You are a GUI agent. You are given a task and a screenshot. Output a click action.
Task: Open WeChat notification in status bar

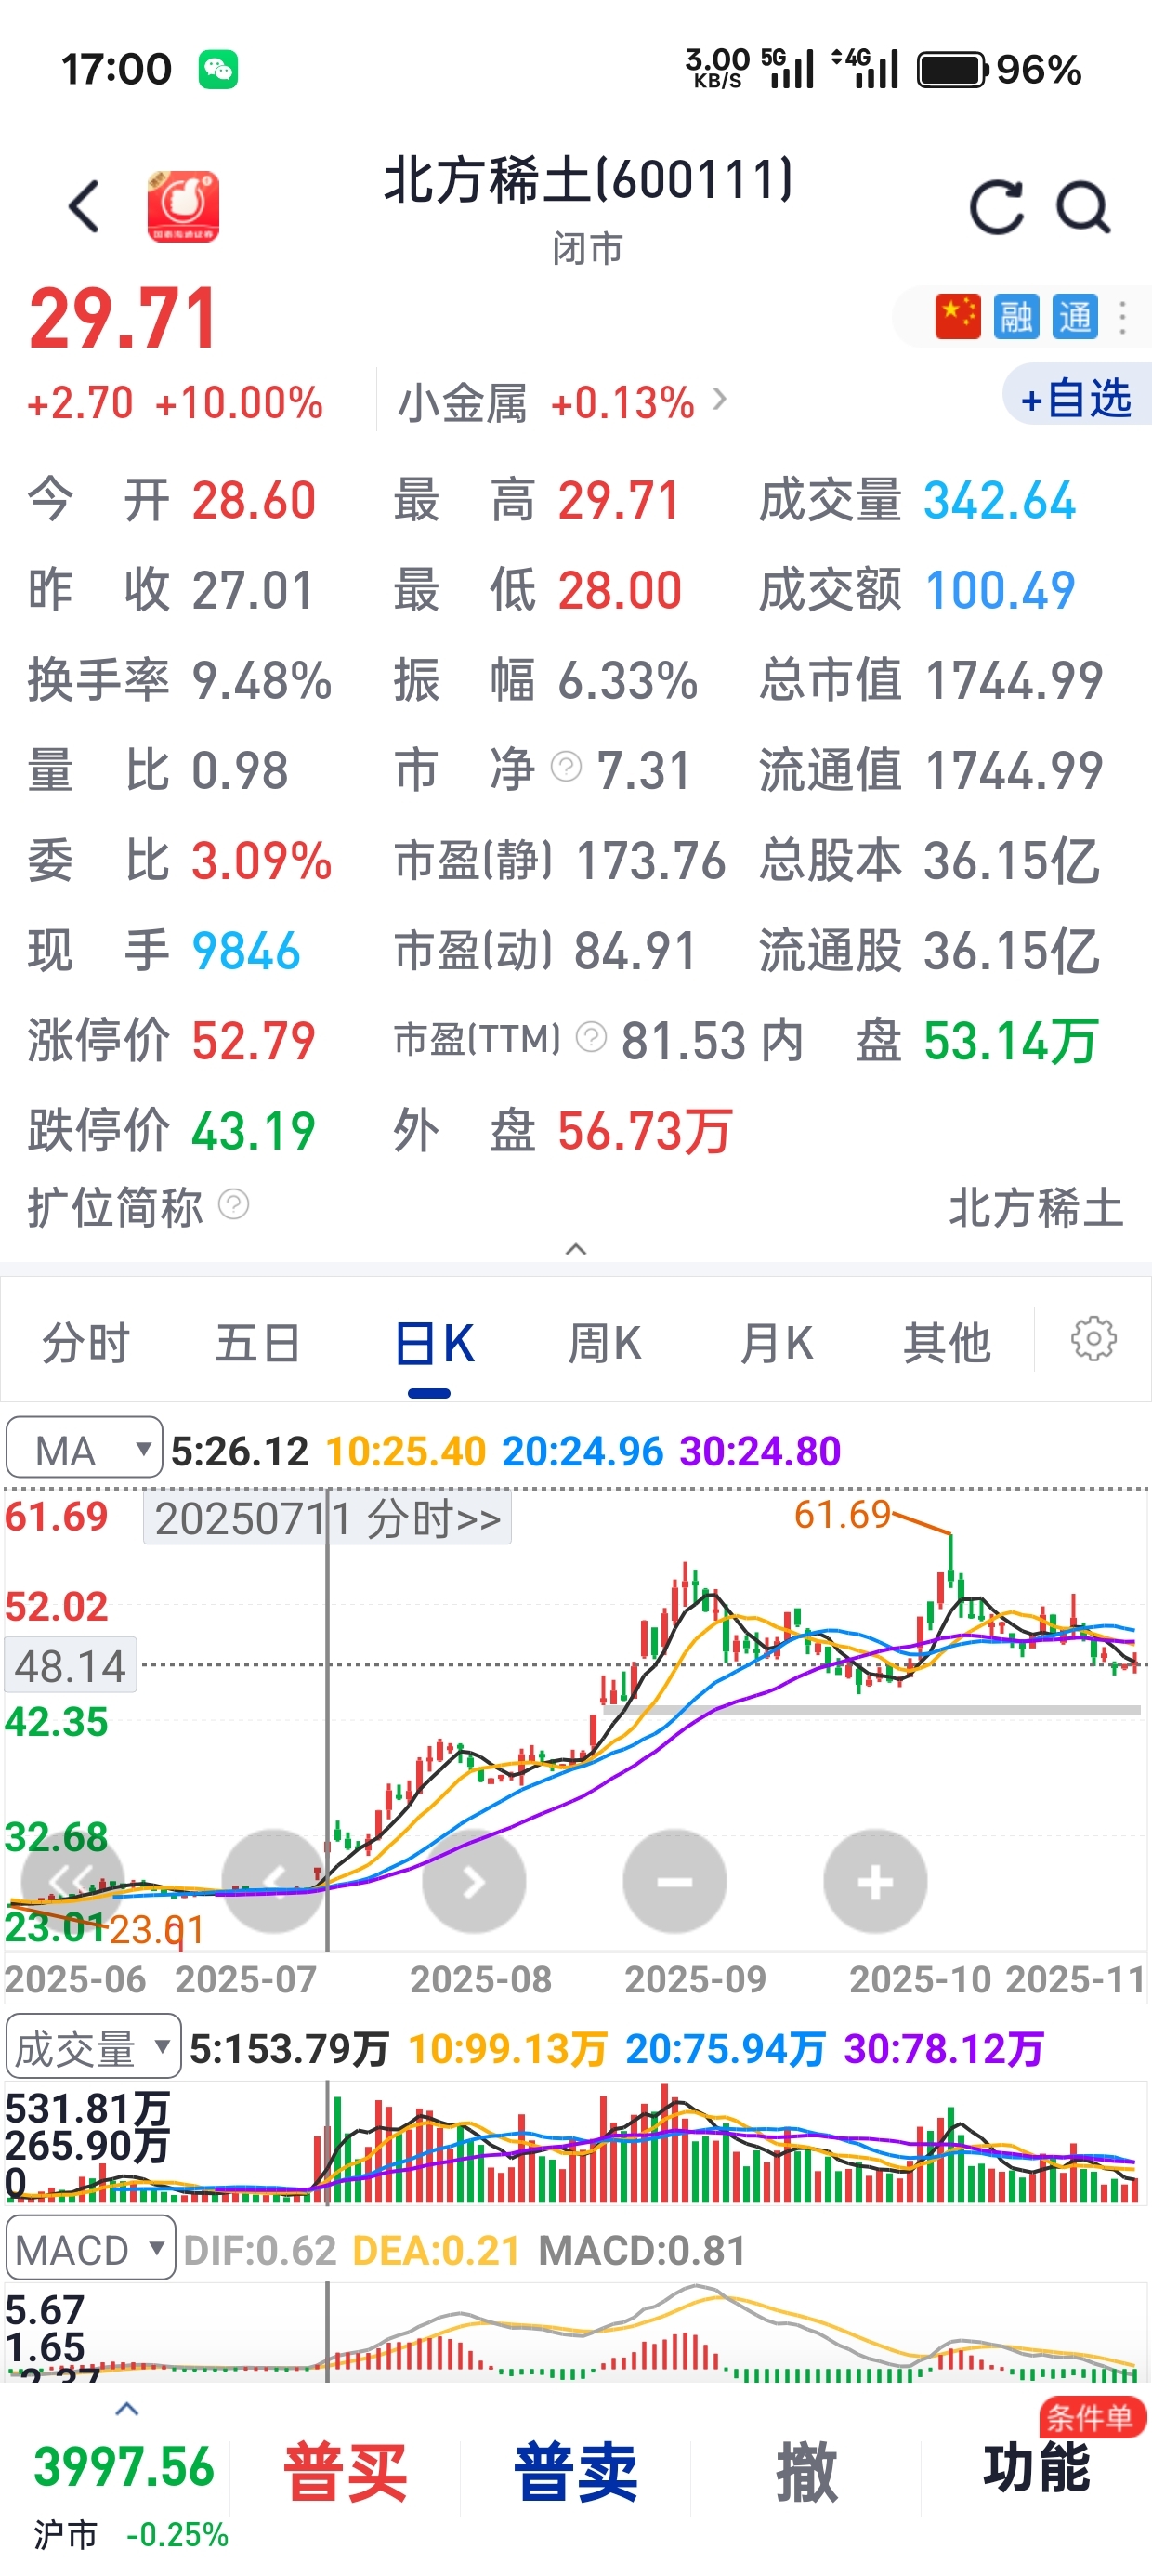click(x=218, y=70)
